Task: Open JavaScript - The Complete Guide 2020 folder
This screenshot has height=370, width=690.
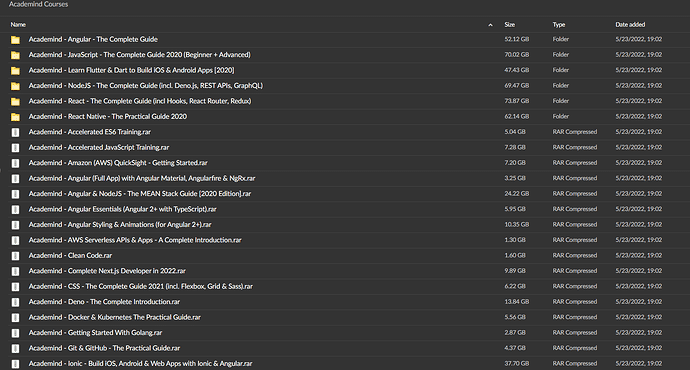Action: pyautogui.click(x=139, y=55)
